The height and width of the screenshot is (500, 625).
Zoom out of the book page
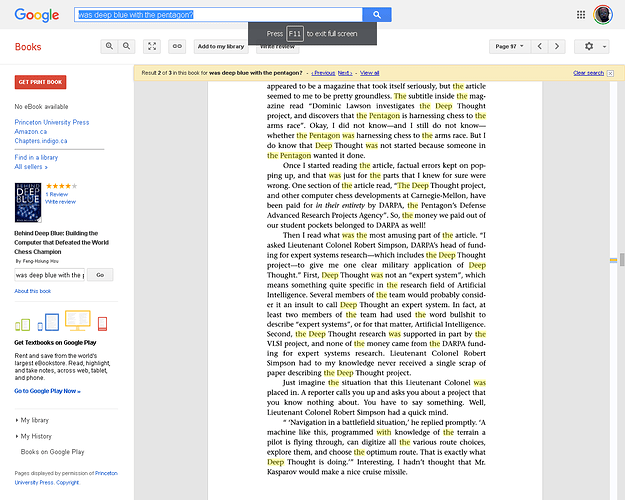click(126, 46)
